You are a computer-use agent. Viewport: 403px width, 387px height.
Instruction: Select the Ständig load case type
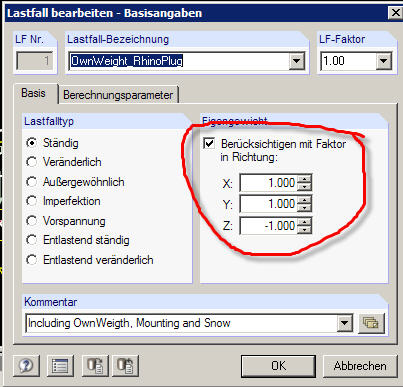click(x=31, y=143)
